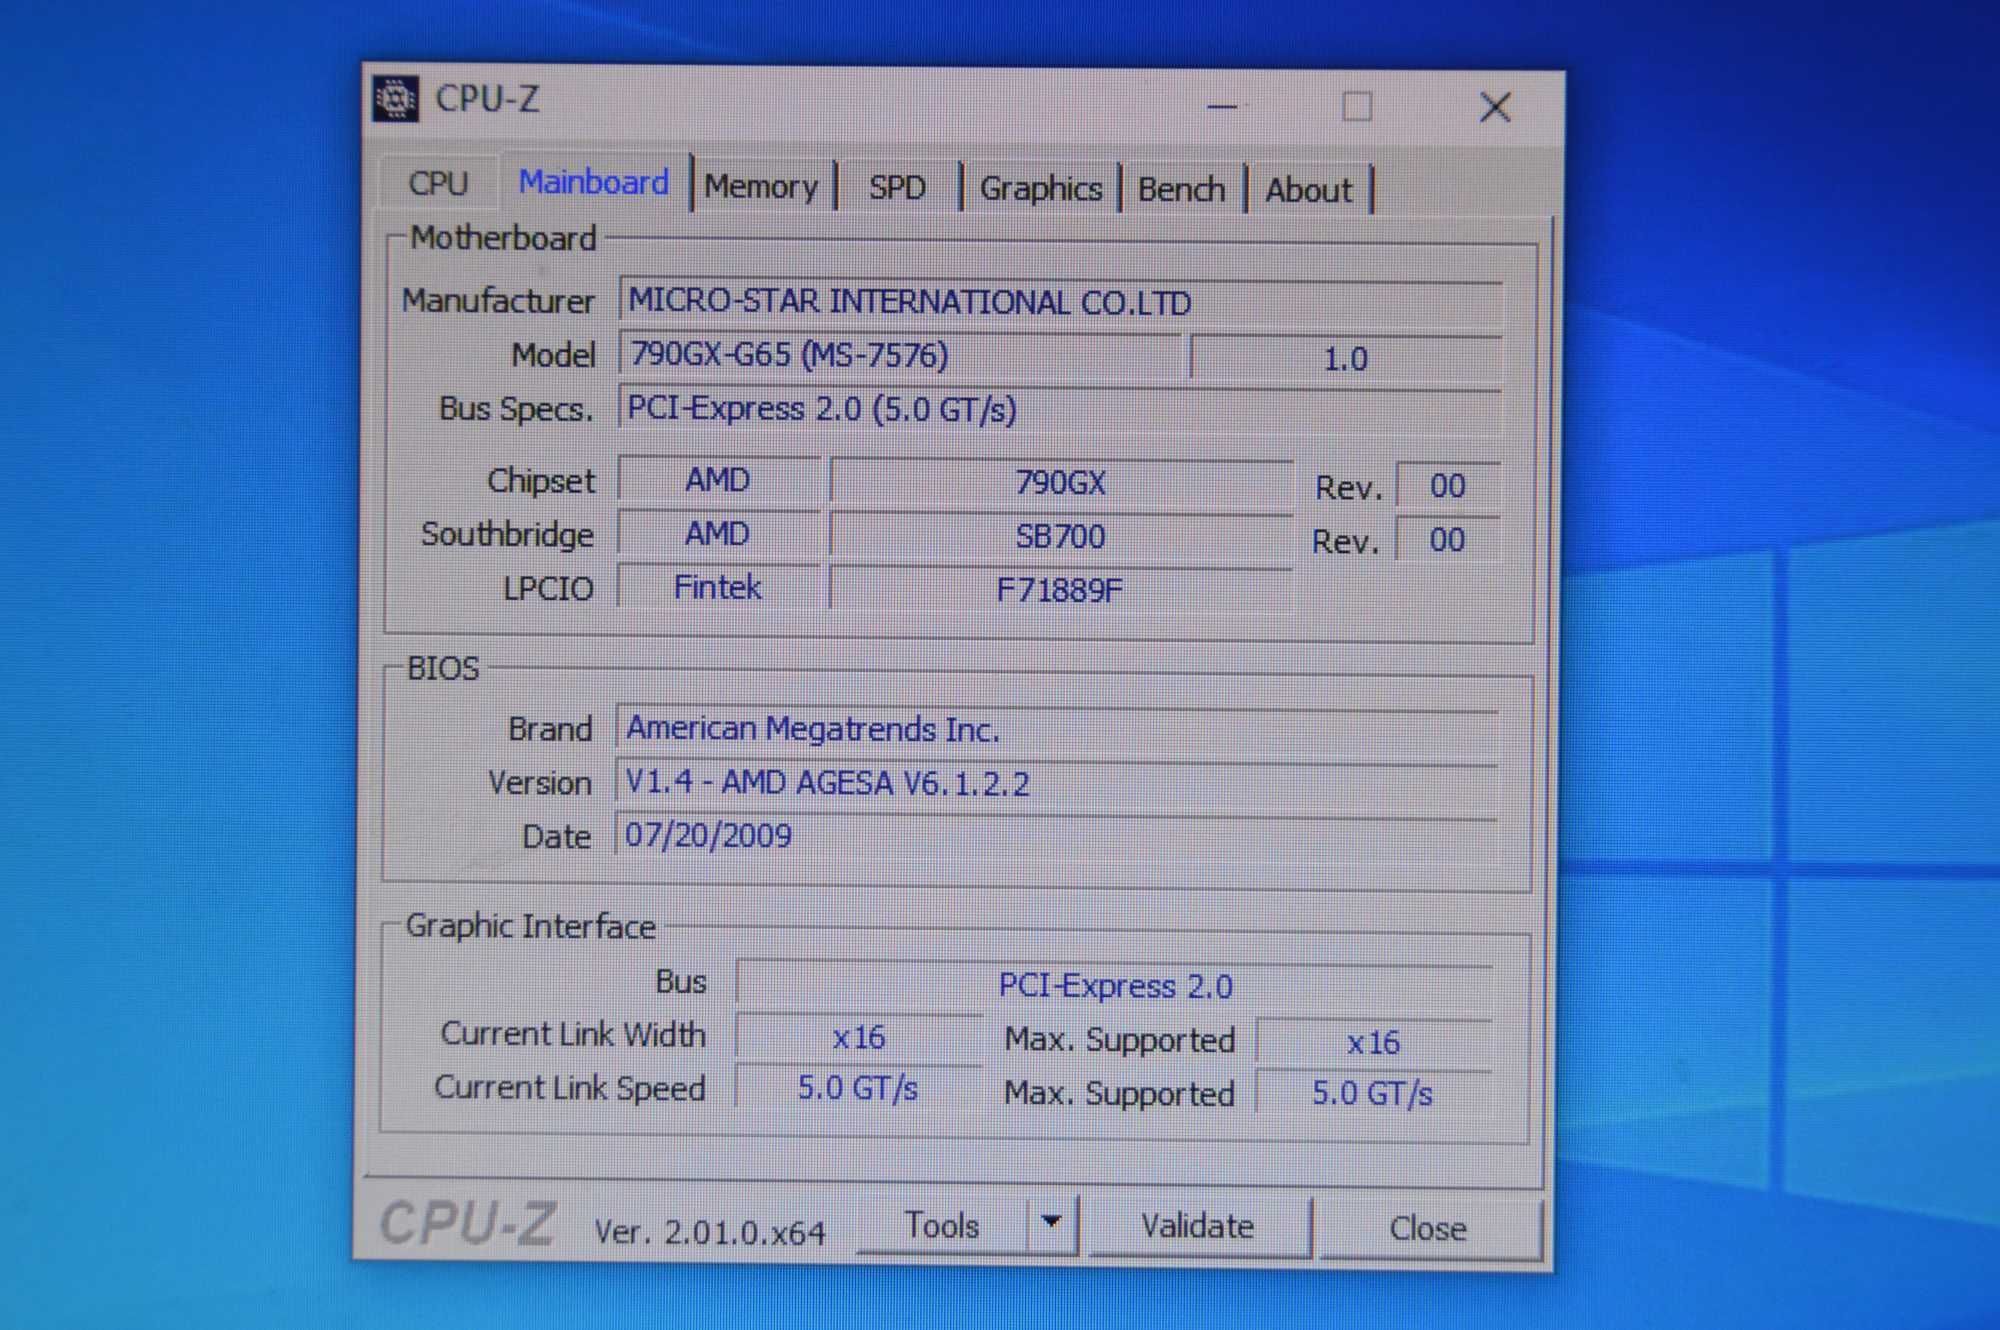2000x1330 pixels.
Task: Switch to the SPD tab
Action: [x=897, y=188]
